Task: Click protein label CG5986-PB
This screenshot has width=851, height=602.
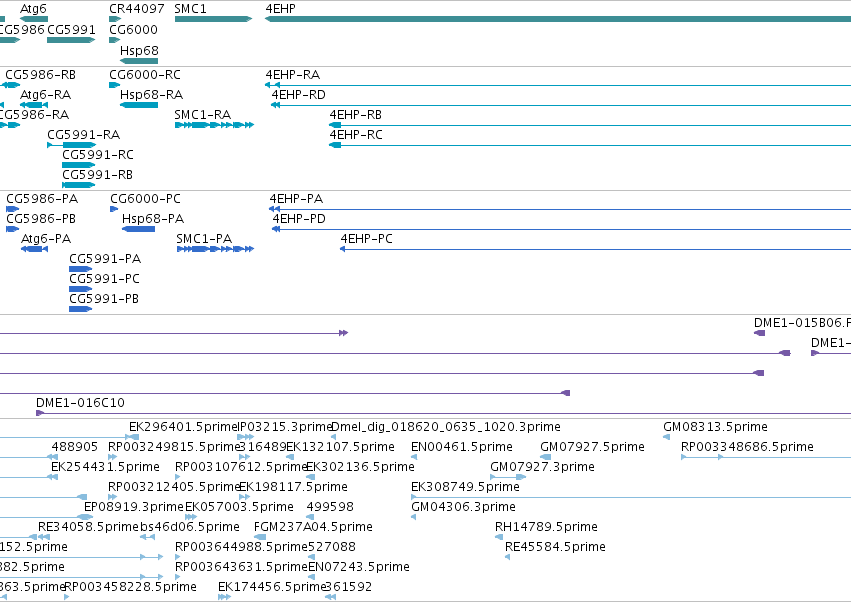Action: [x=41, y=219]
